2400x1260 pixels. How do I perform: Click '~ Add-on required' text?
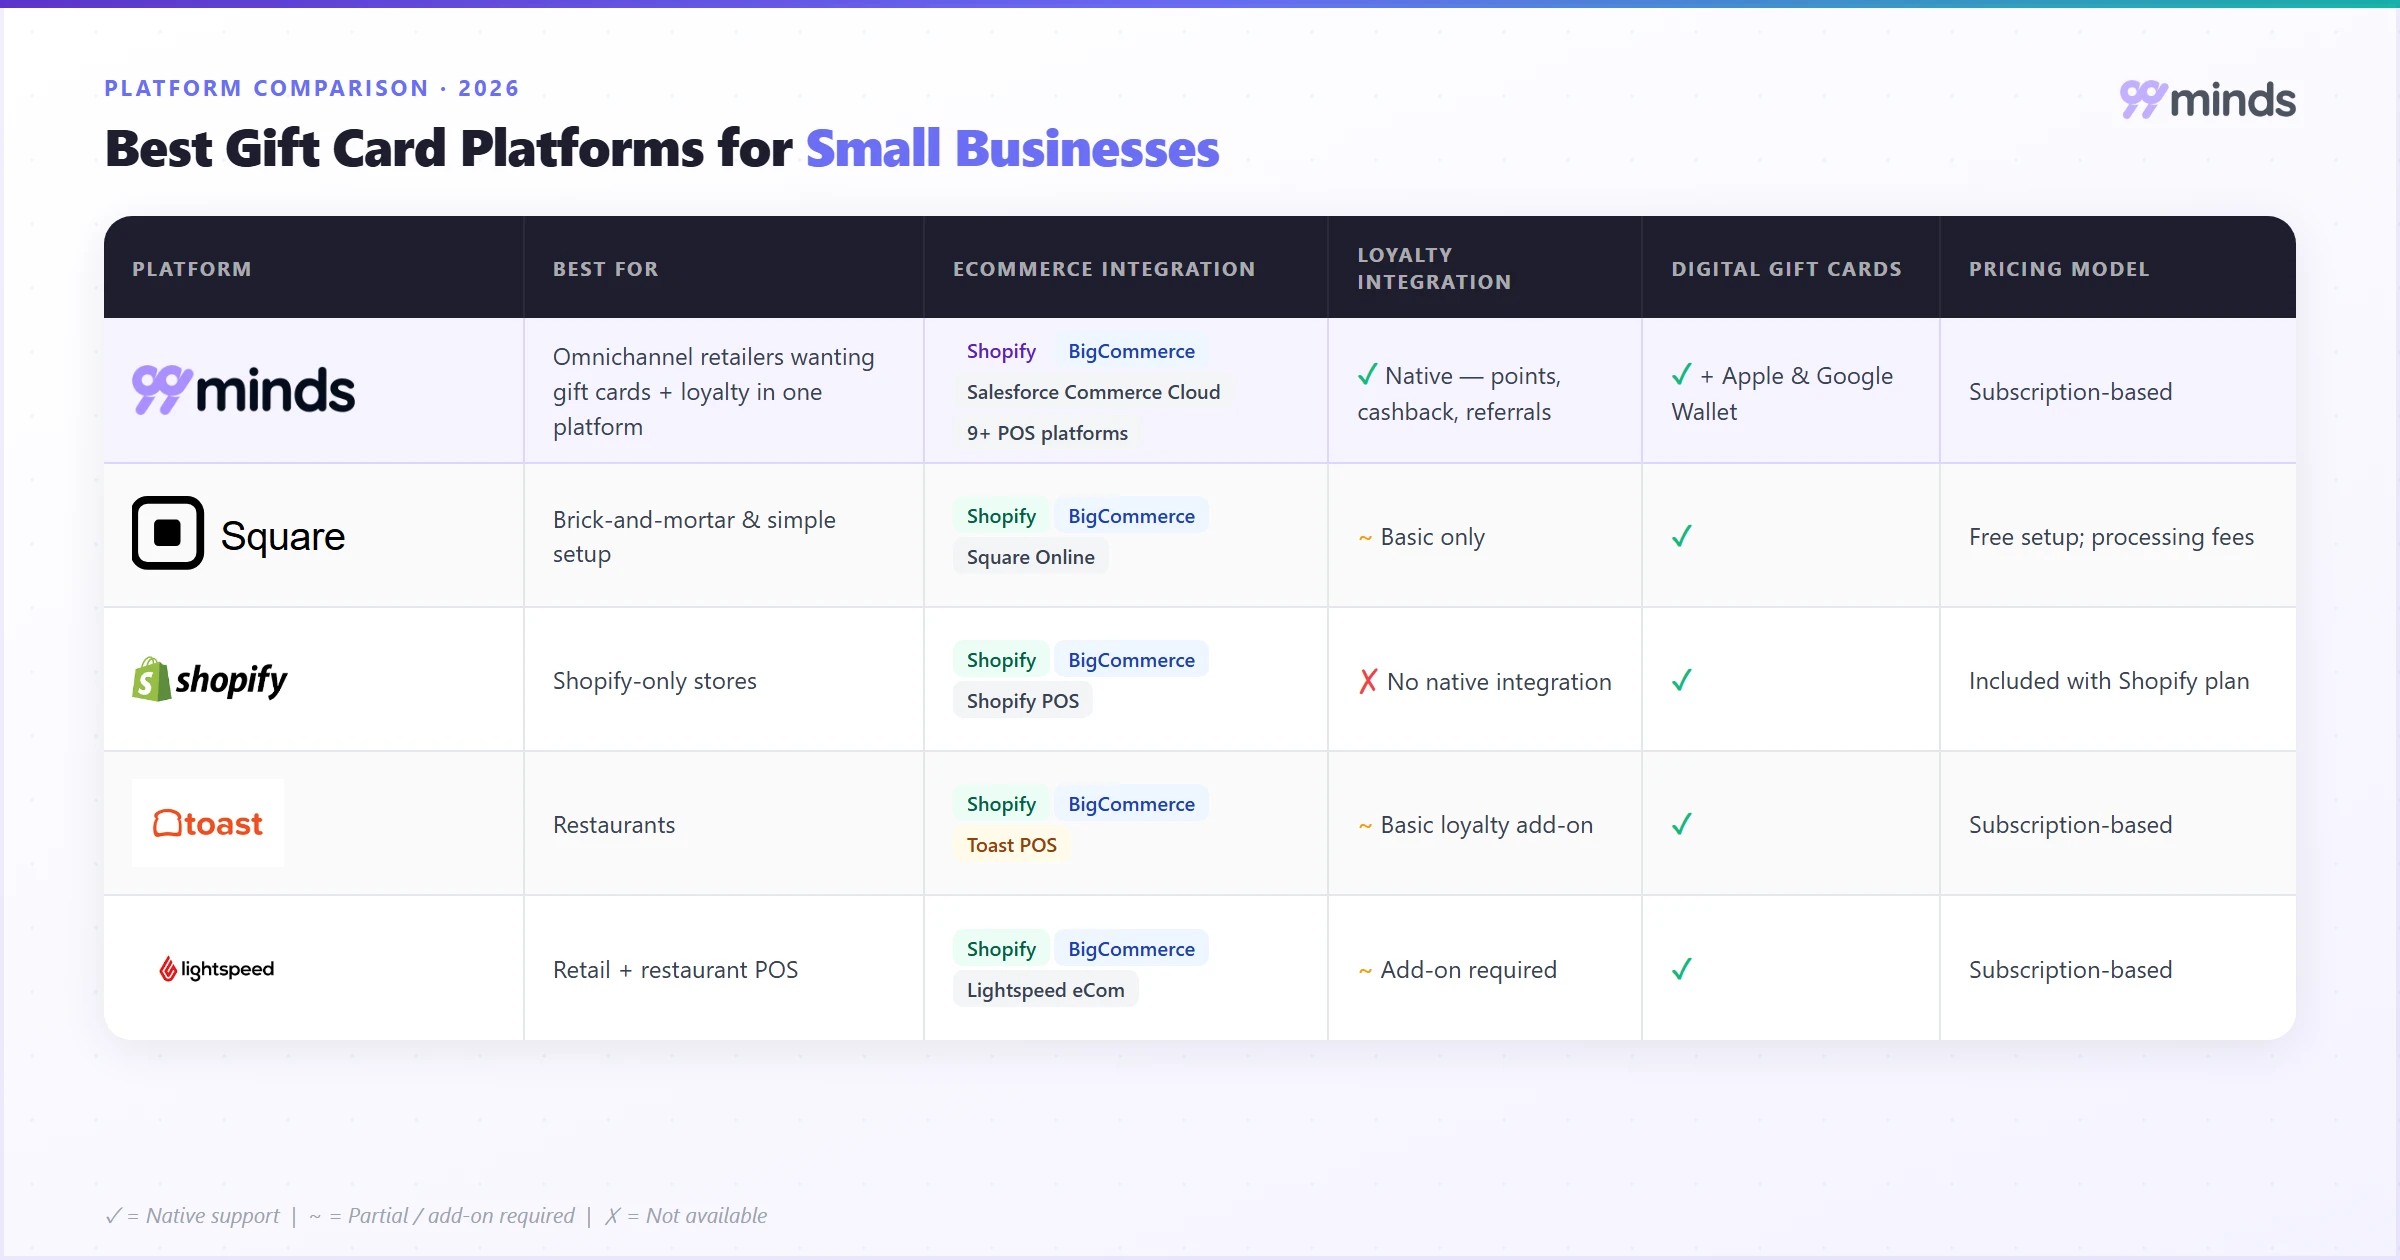point(1457,970)
